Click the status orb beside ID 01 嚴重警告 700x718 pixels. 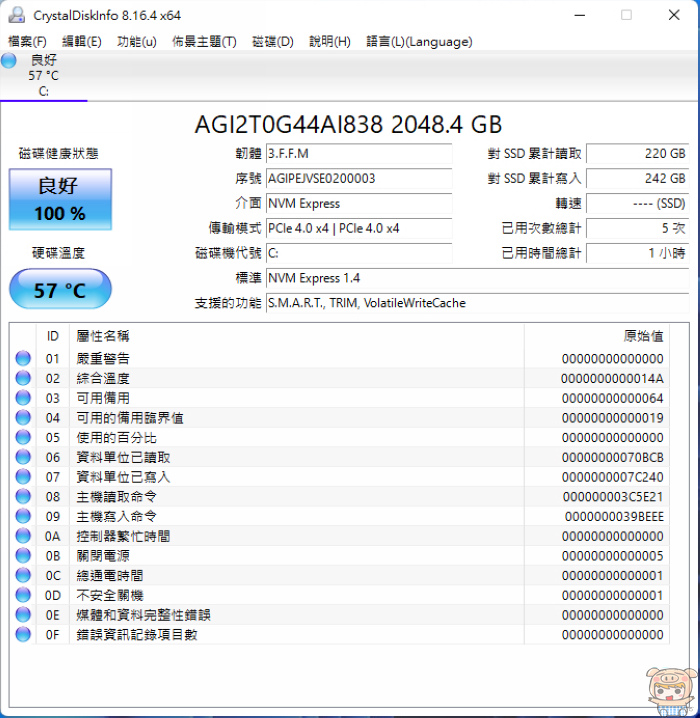coord(23,359)
